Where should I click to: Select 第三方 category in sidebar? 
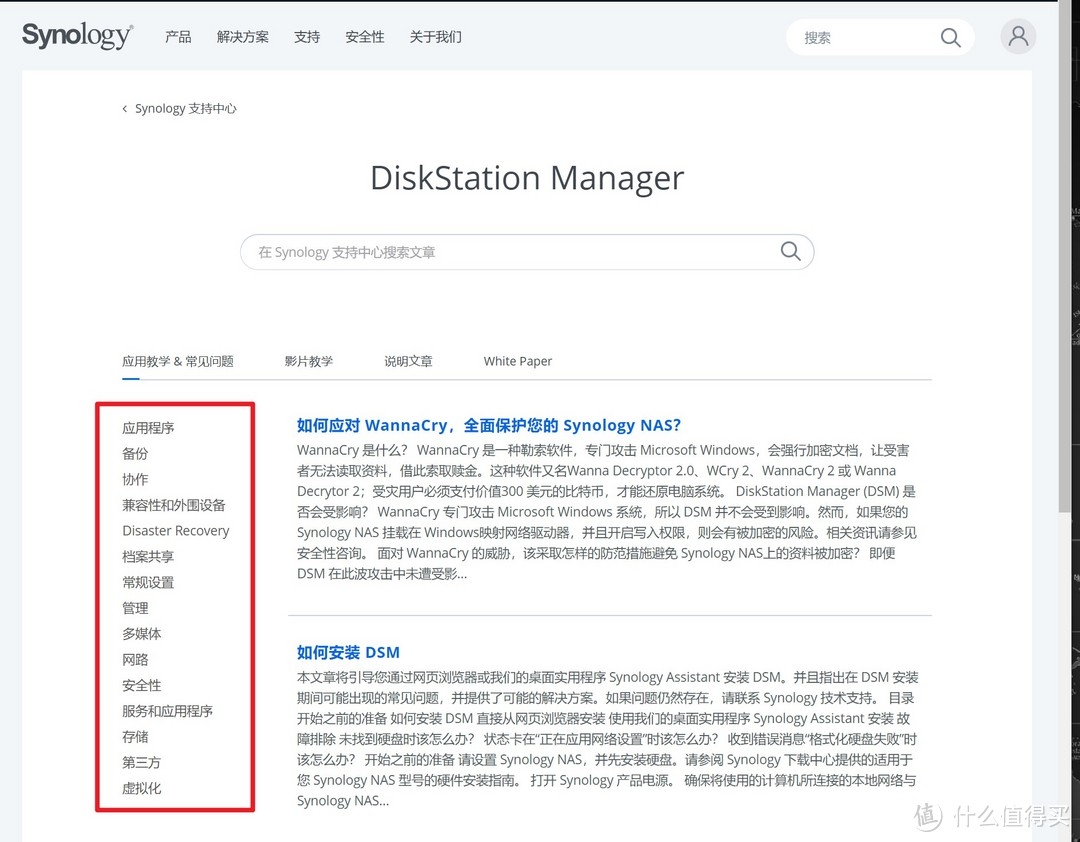[142, 762]
